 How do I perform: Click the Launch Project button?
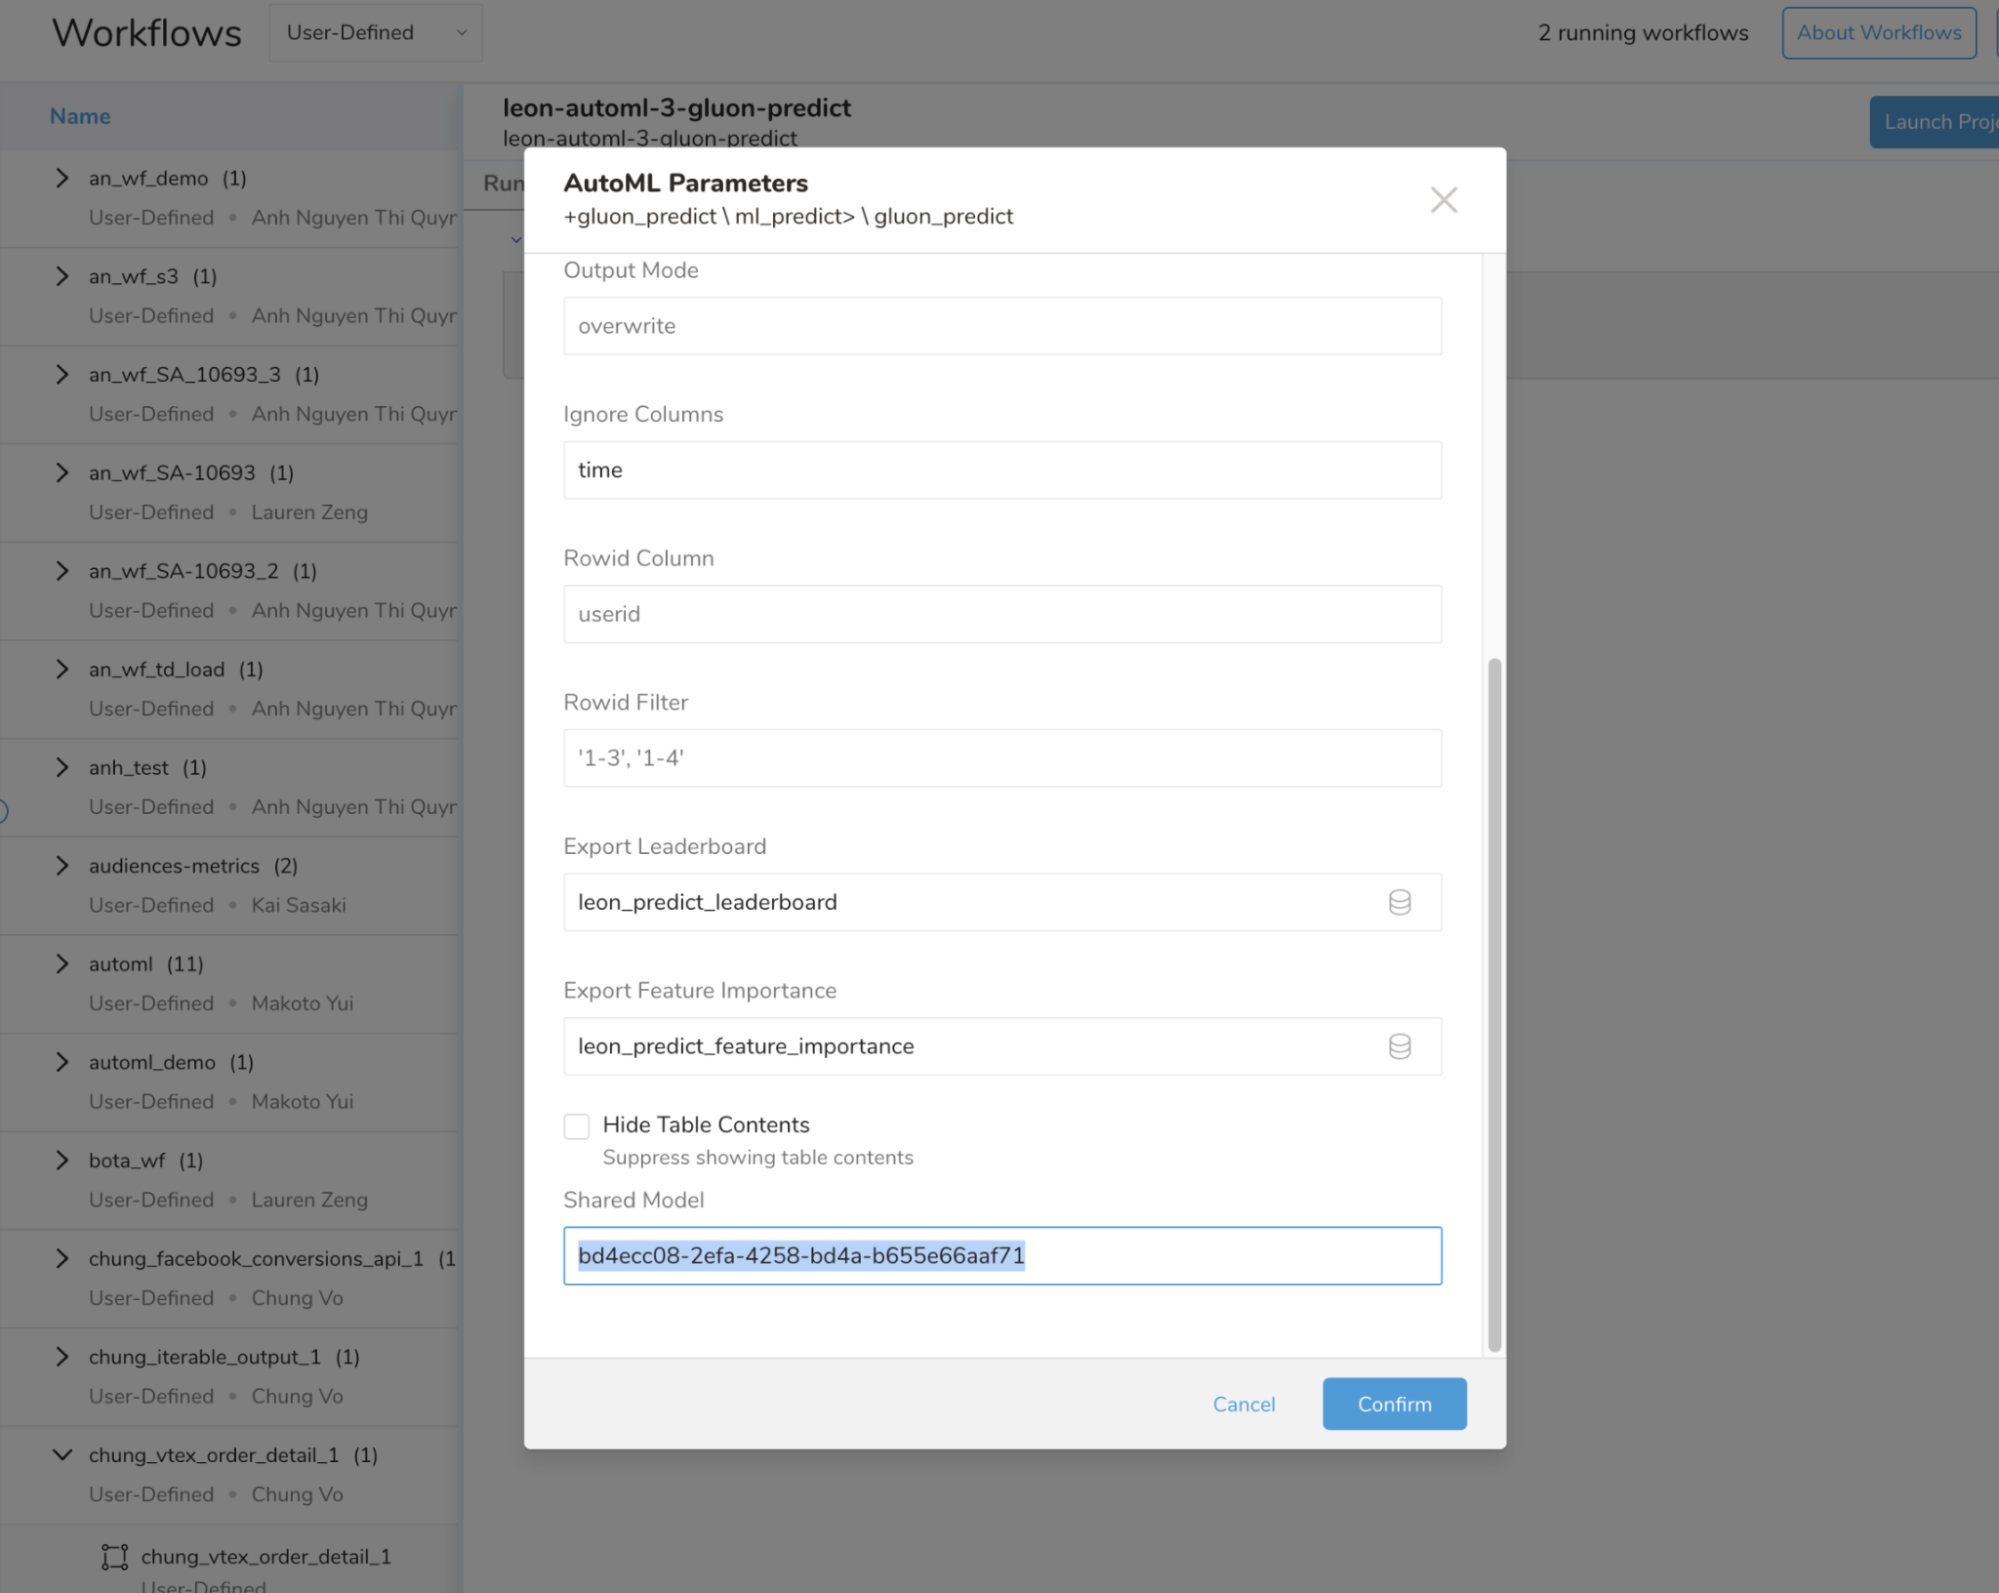(x=1936, y=121)
